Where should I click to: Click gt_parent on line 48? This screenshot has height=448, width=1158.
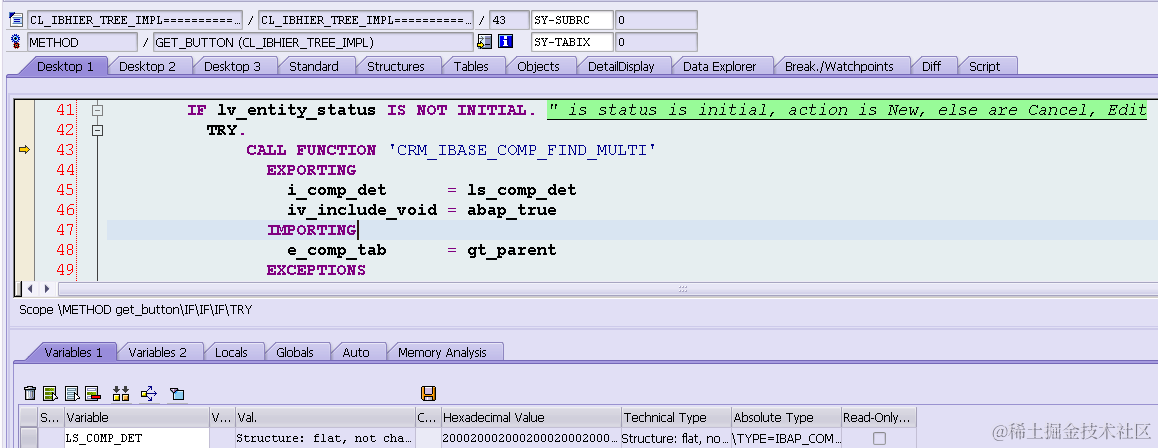[x=512, y=250]
